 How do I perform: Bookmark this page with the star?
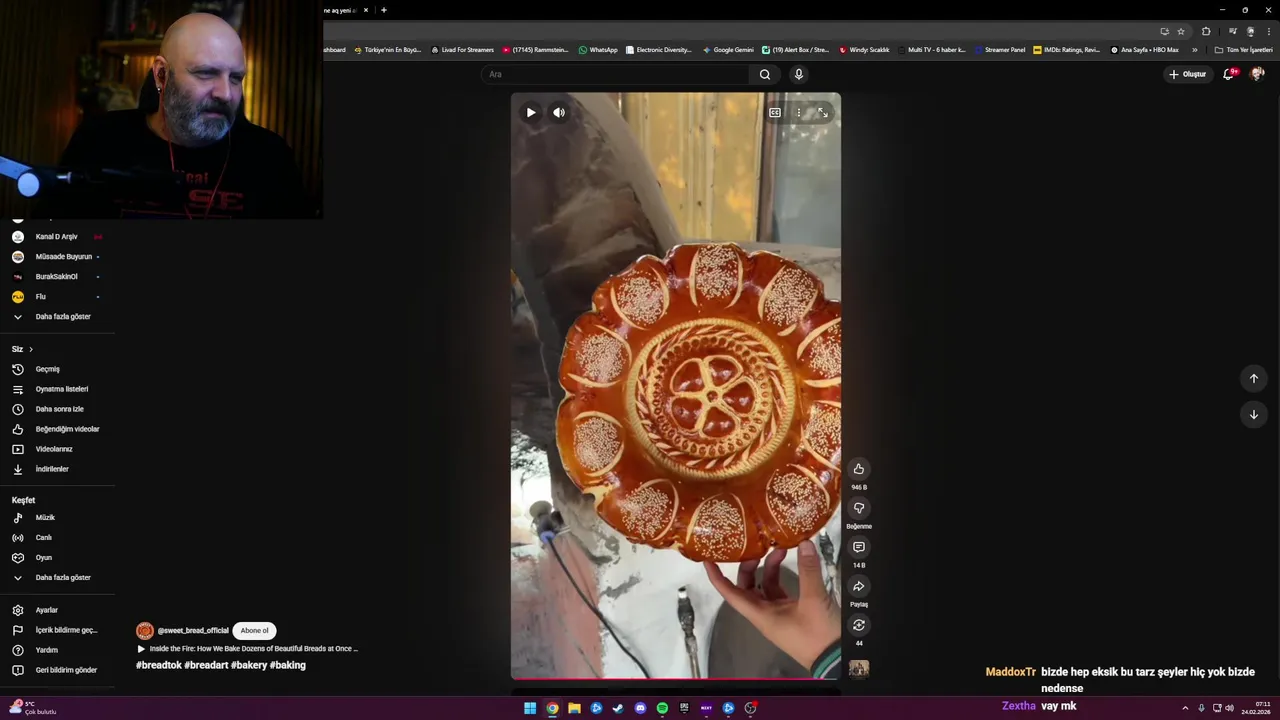point(1181,31)
